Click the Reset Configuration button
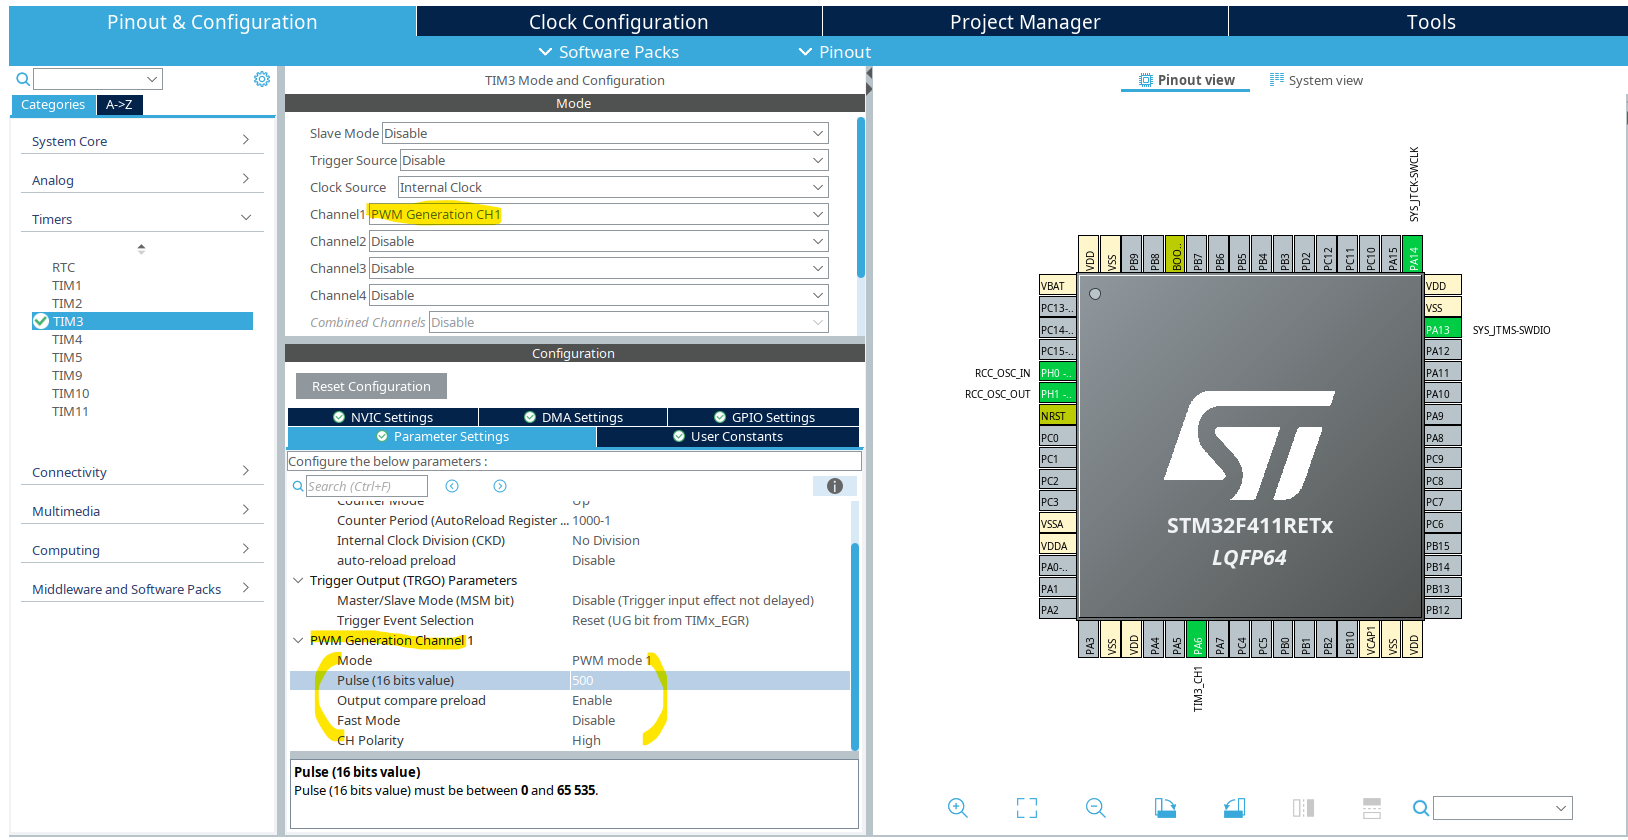 tap(371, 386)
